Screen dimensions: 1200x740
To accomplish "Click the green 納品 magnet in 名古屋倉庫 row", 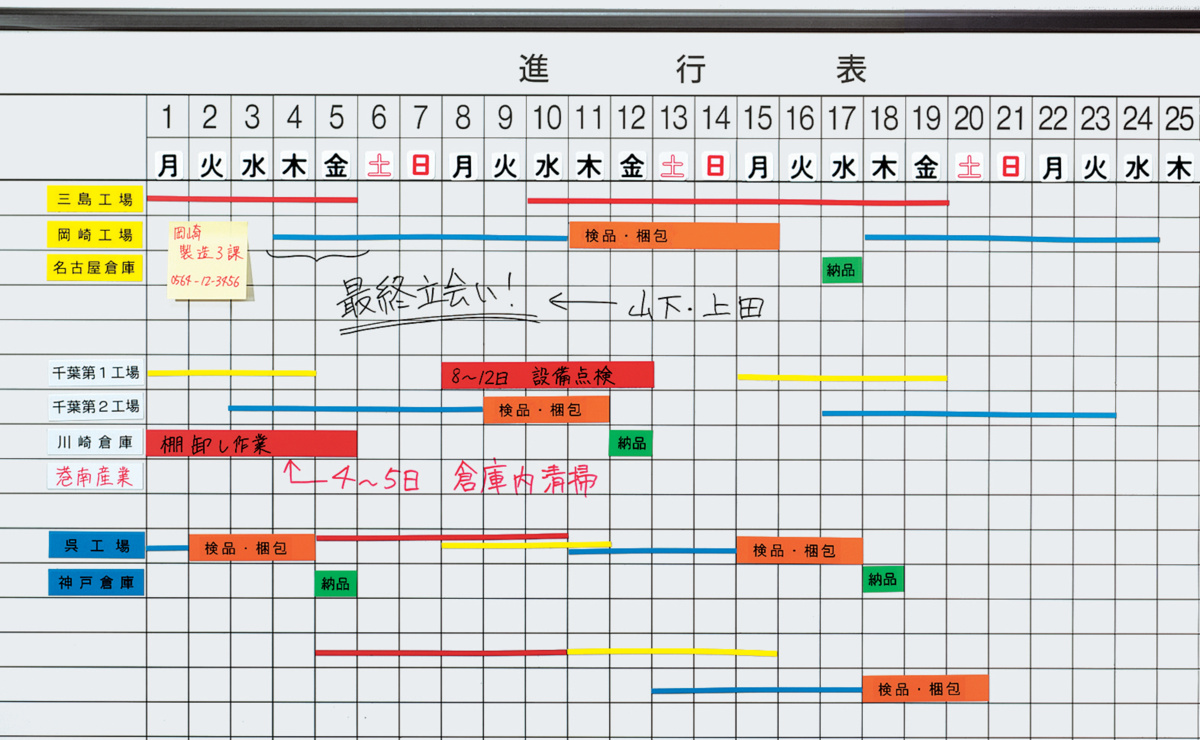I will [x=841, y=269].
